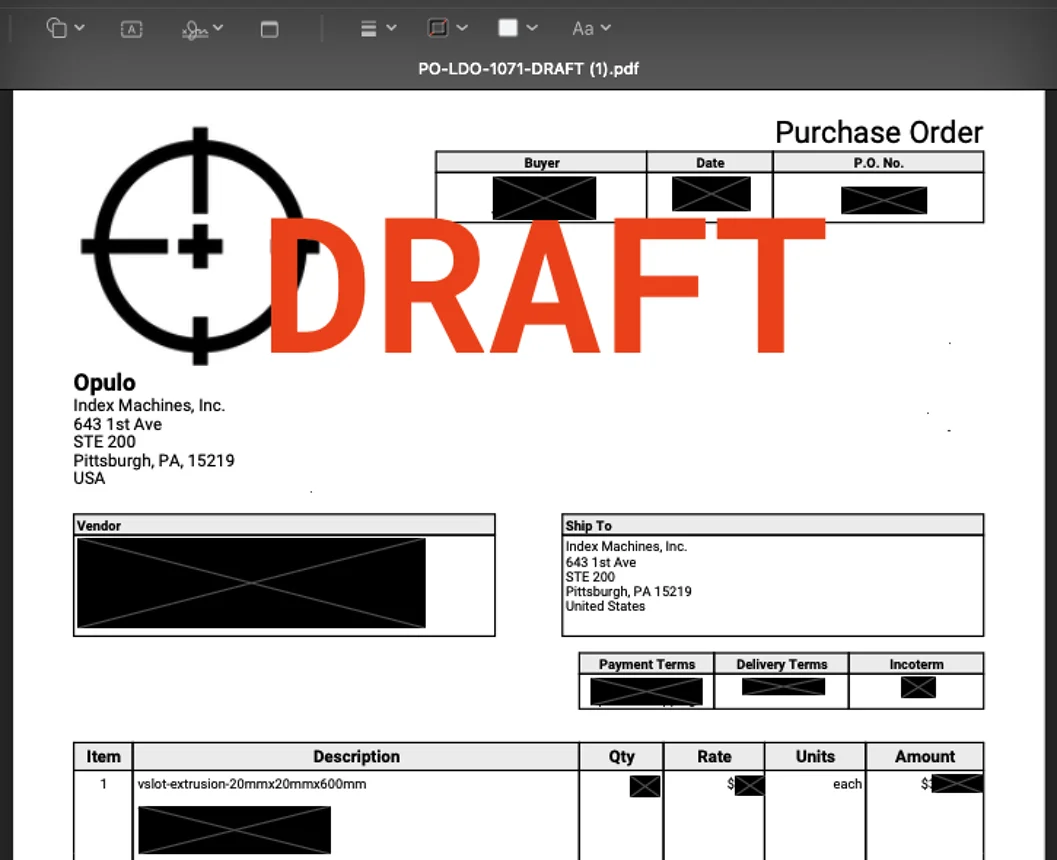Open the Shapes tool in markup toolbar
The height and width of the screenshot is (860, 1057).
coord(57,29)
